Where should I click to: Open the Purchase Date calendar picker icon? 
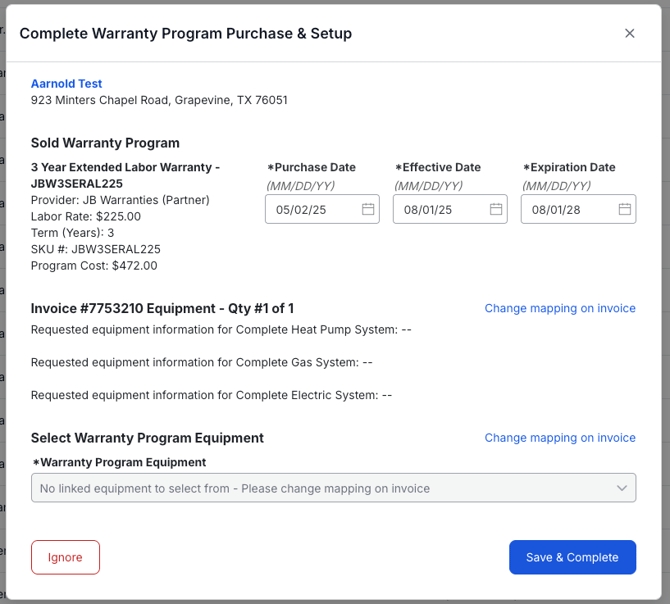pos(368,209)
